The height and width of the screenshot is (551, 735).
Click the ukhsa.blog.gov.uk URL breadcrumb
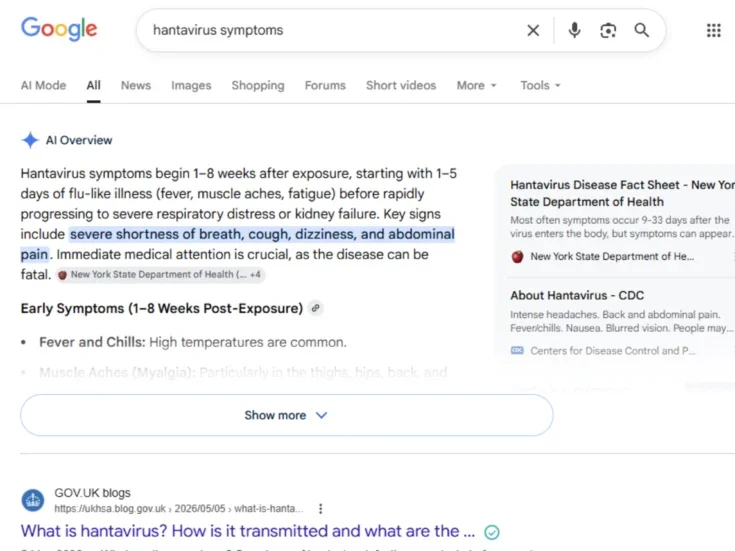click(x=179, y=509)
